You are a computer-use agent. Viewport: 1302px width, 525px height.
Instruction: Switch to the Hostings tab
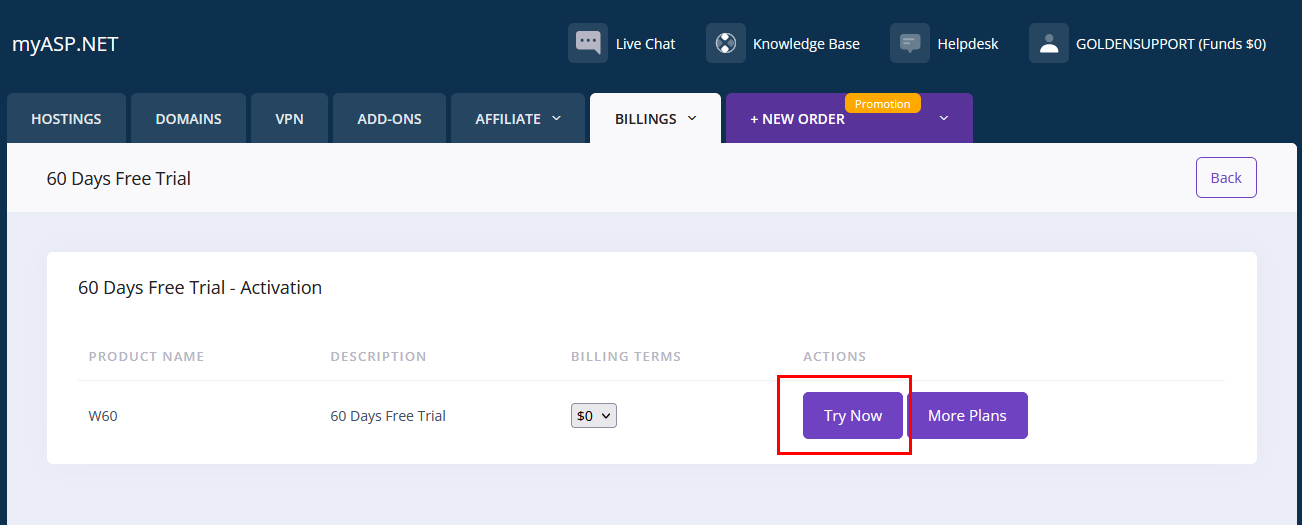coord(66,119)
